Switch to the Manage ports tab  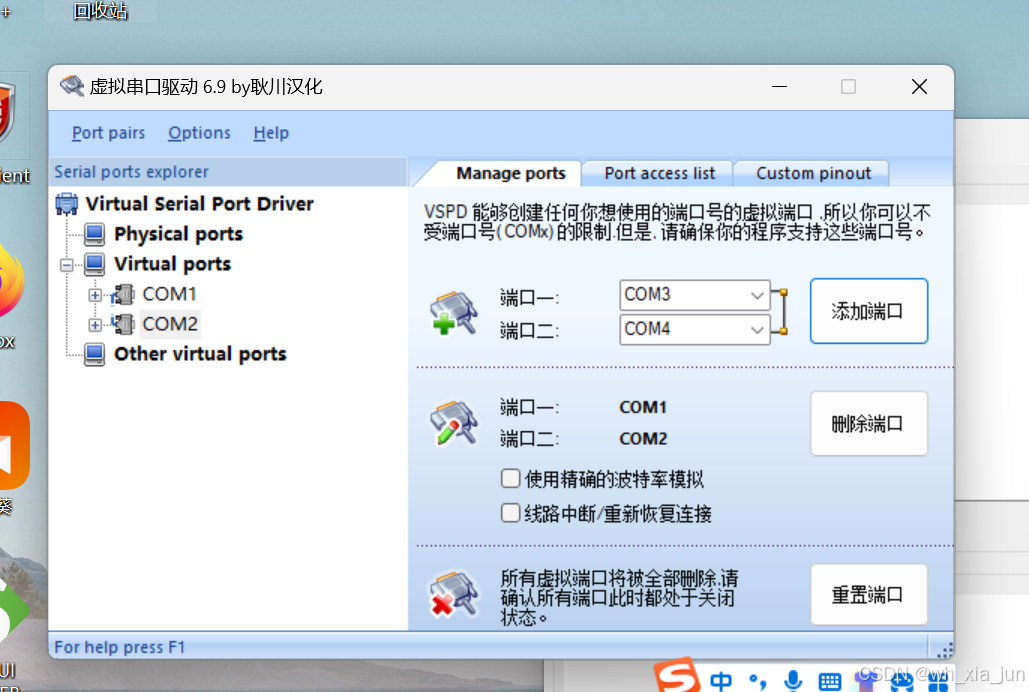[x=511, y=173]
